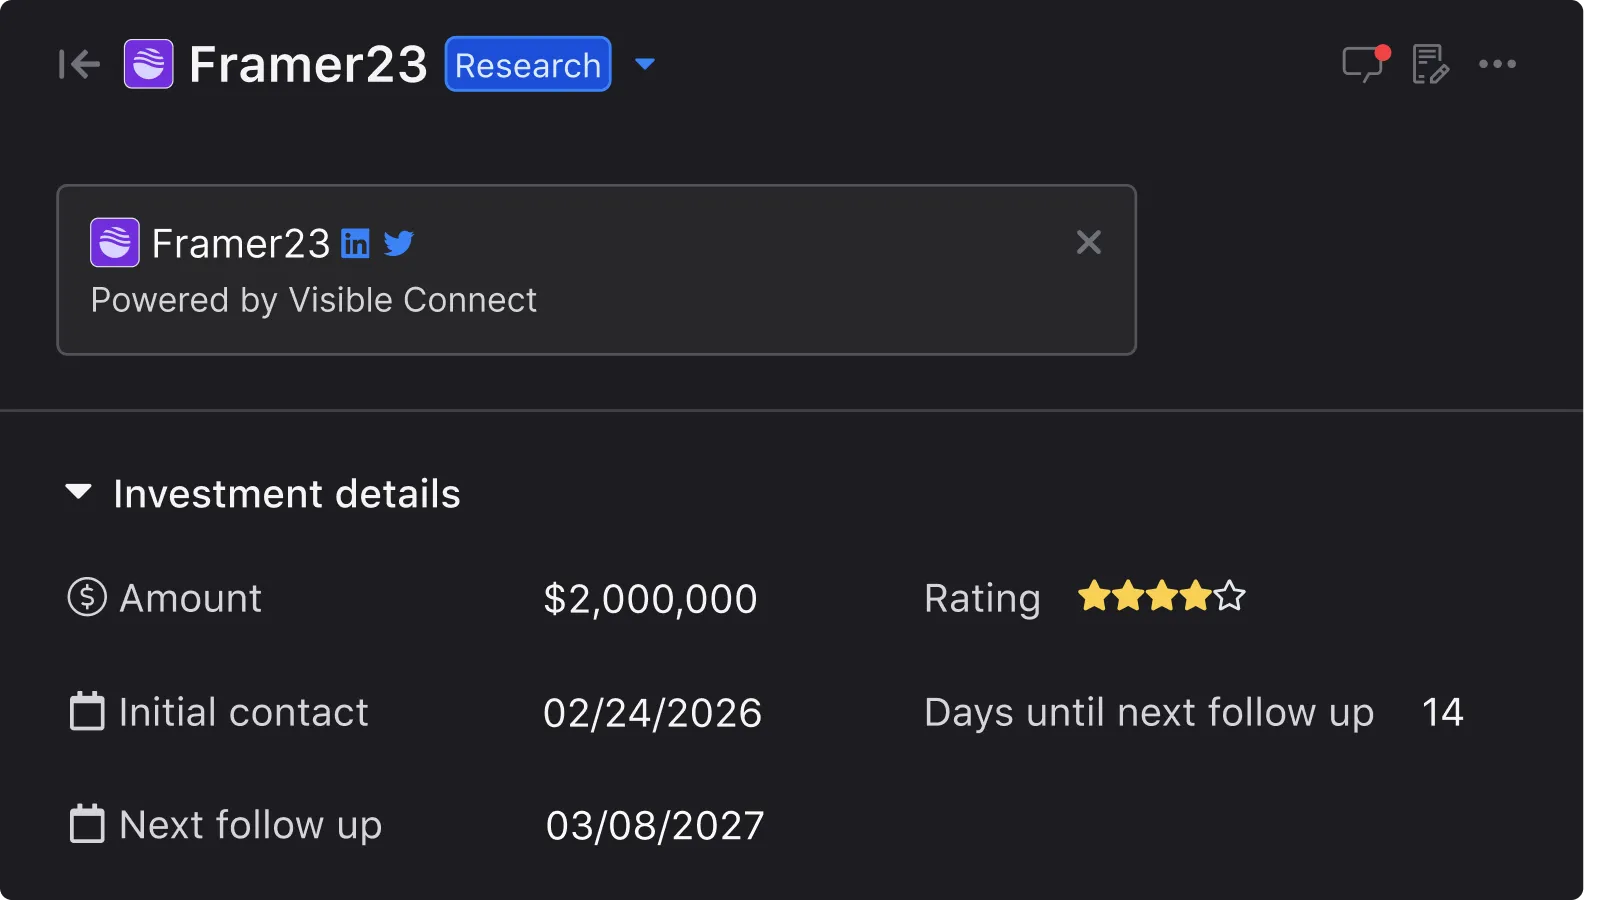Set rating to one star

(x=1094, y=596)
